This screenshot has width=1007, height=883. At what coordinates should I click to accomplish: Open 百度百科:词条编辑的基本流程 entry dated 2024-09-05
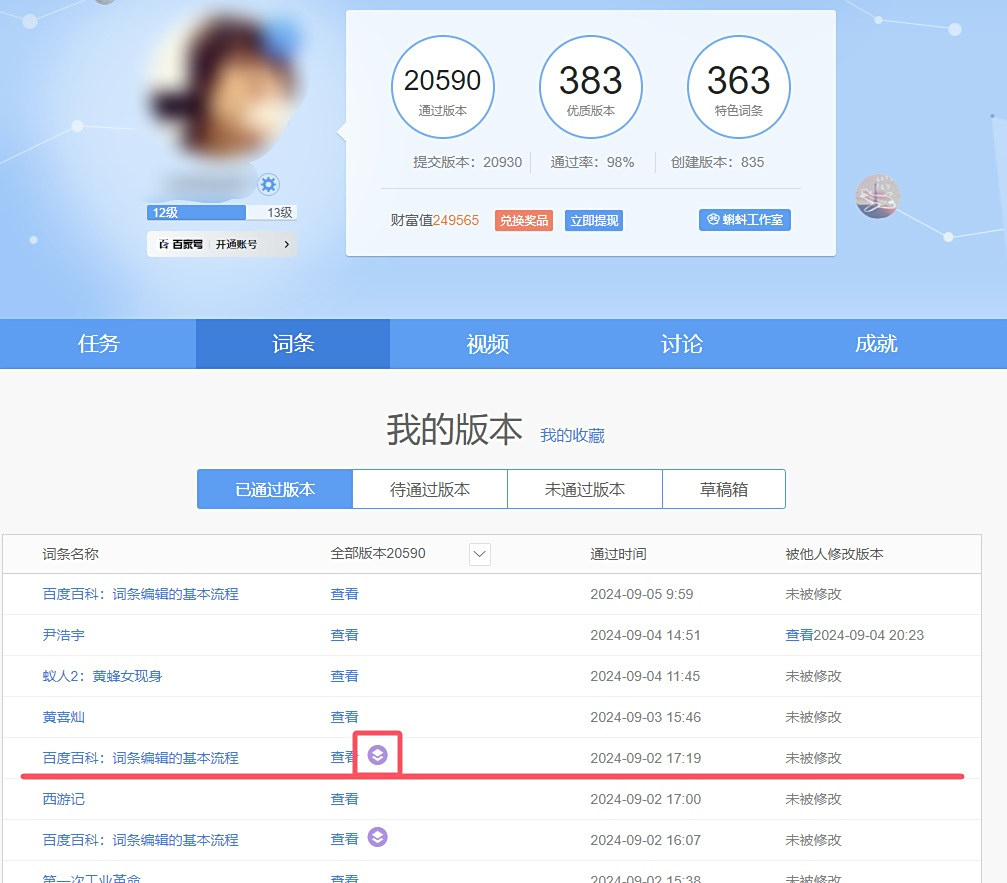coord(141,594)
